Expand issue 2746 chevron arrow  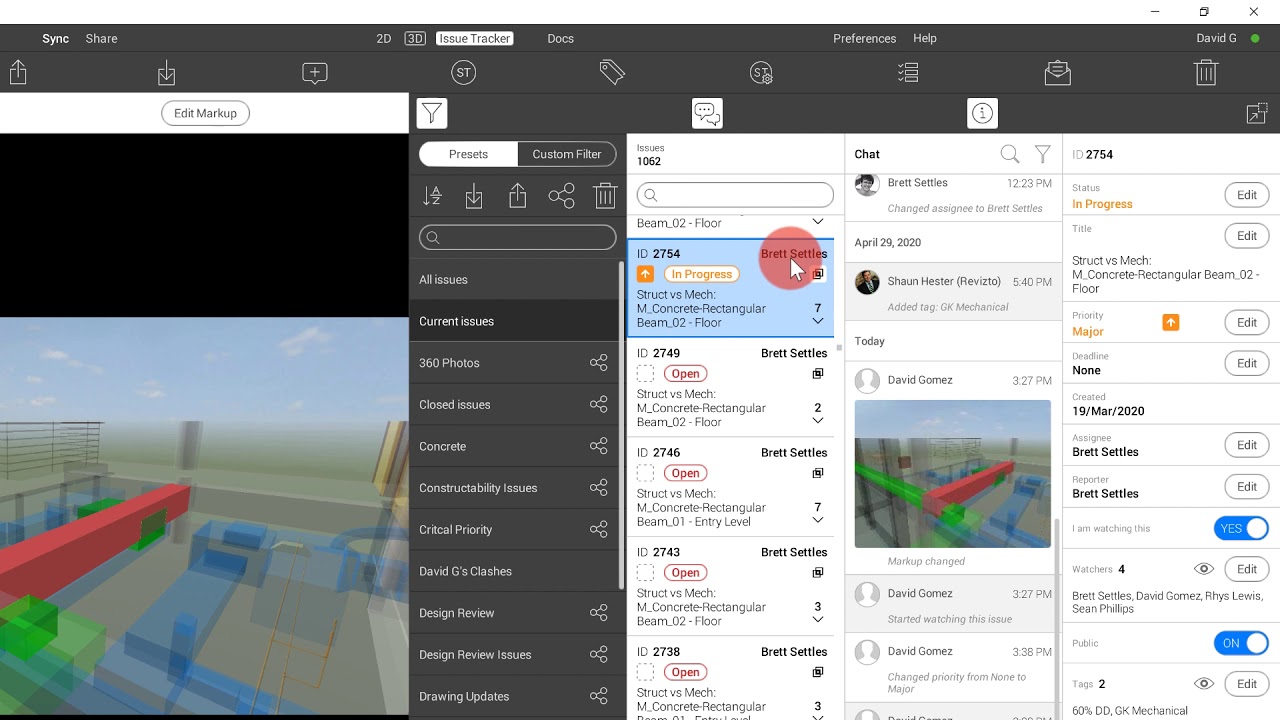(x=817, y=521)
